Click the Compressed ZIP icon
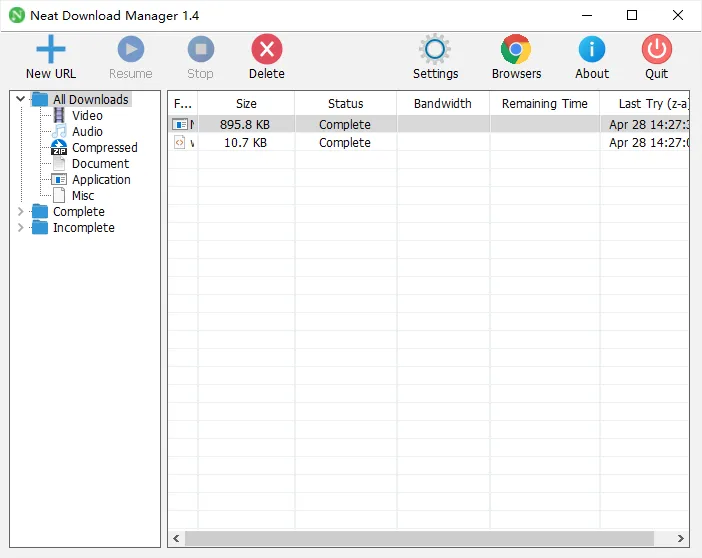This screenshot has height=558, width=702. [59, 147]
